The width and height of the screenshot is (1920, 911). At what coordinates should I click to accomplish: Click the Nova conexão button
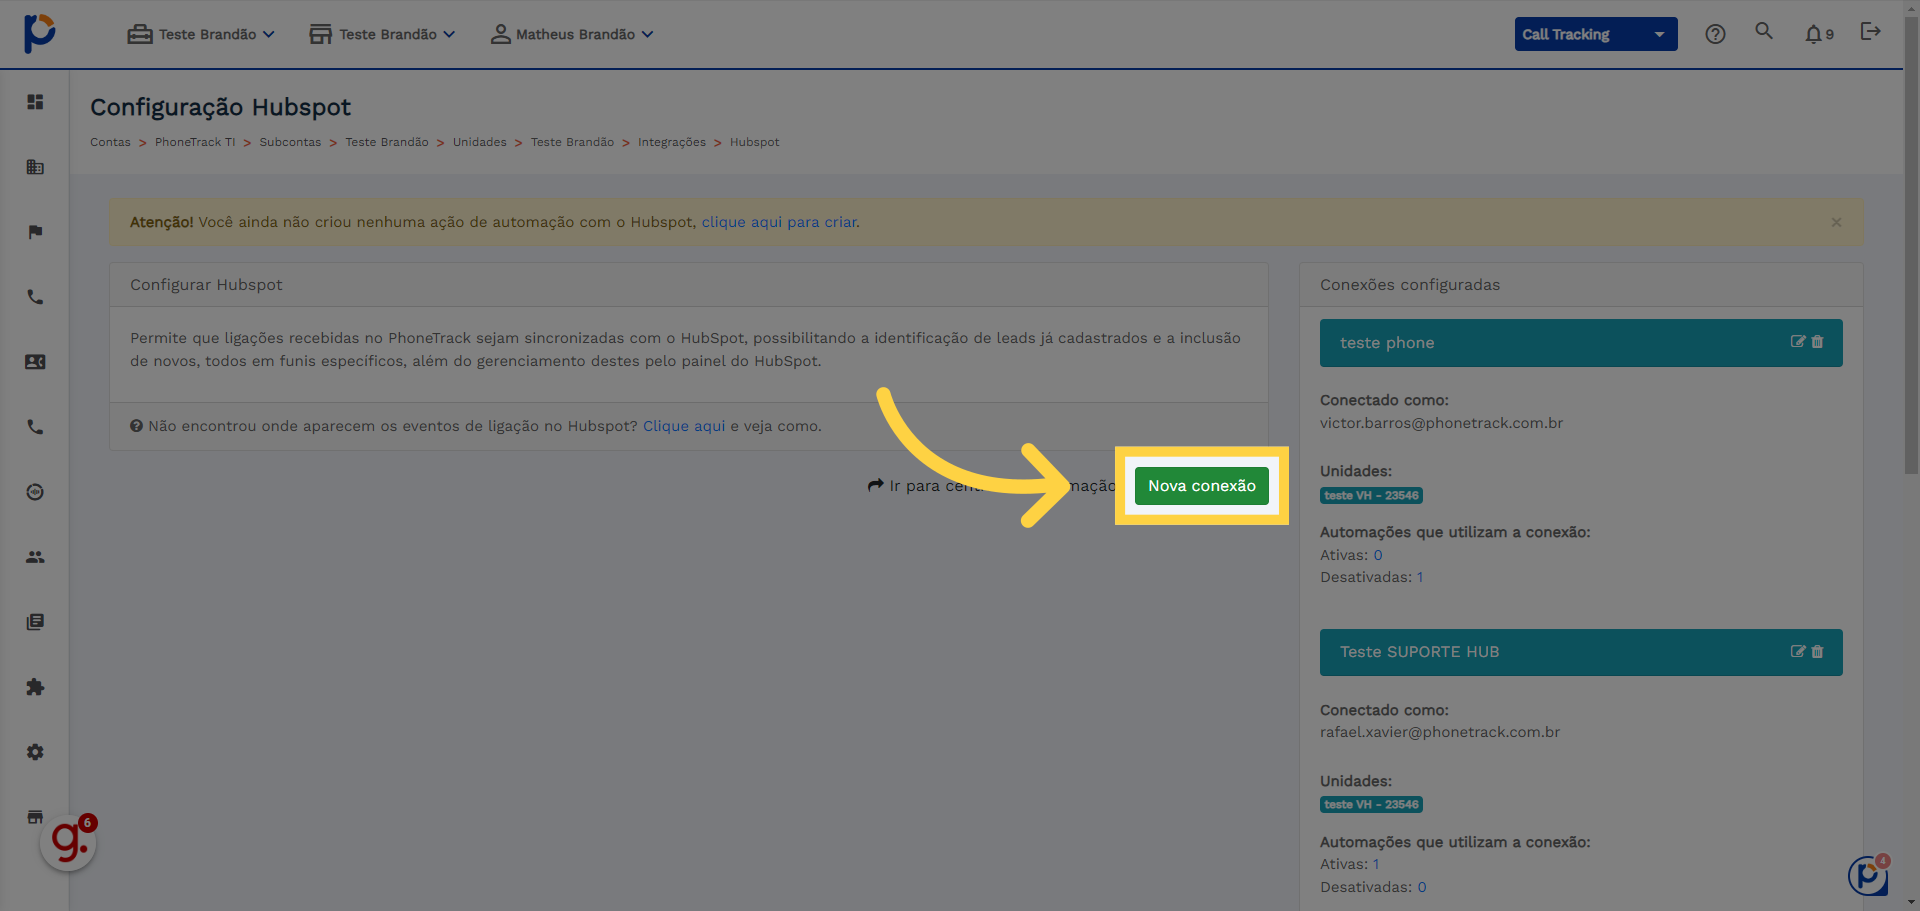pyautogui.click(x=1202, y=486)
